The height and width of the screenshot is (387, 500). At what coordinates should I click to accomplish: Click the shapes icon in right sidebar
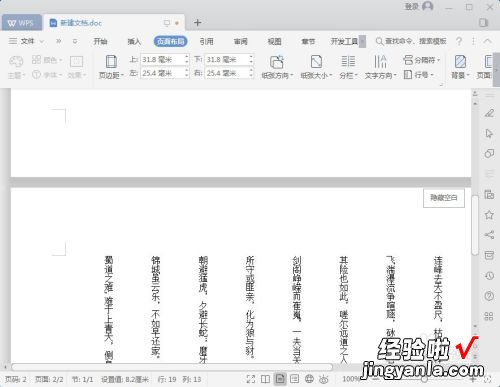click(x=489, y=154)
